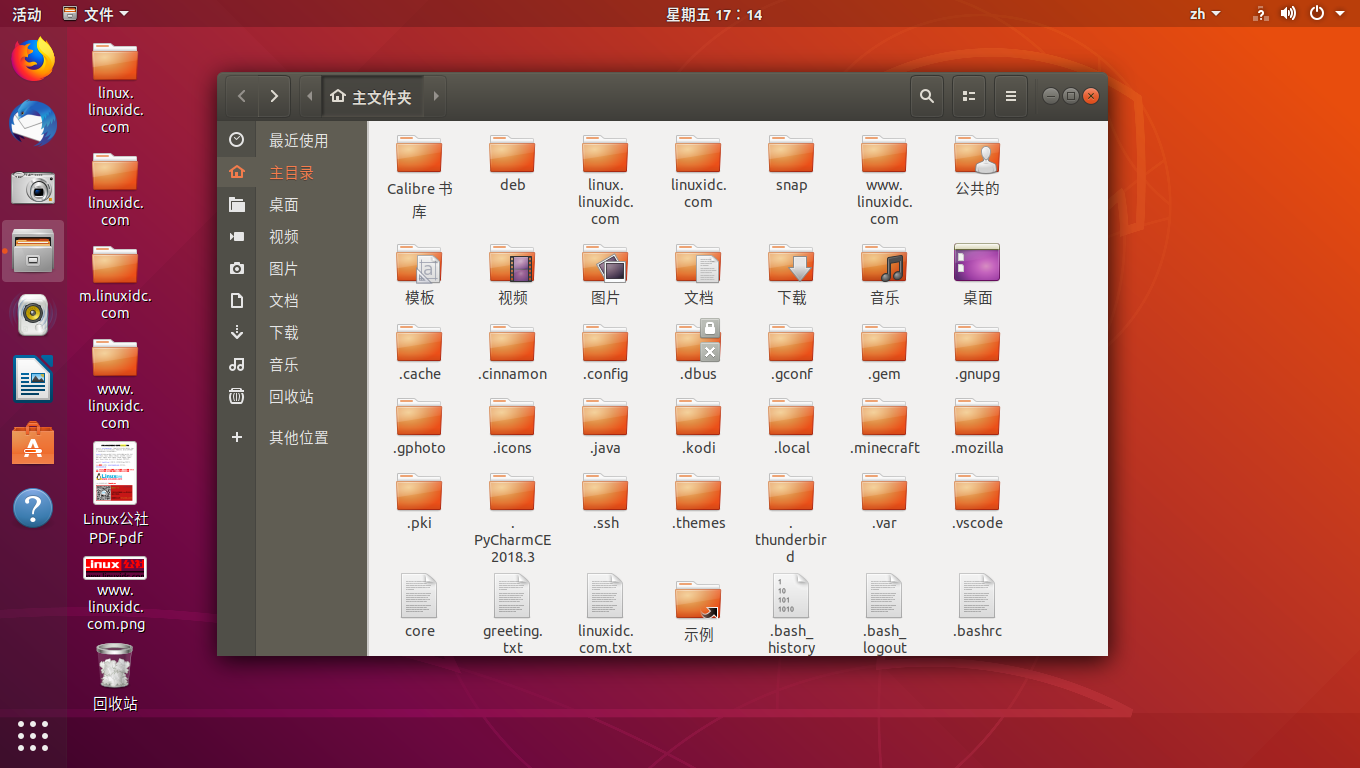Toggle list view in file manager
The image size is (1360, 768).
coord(968,96)
